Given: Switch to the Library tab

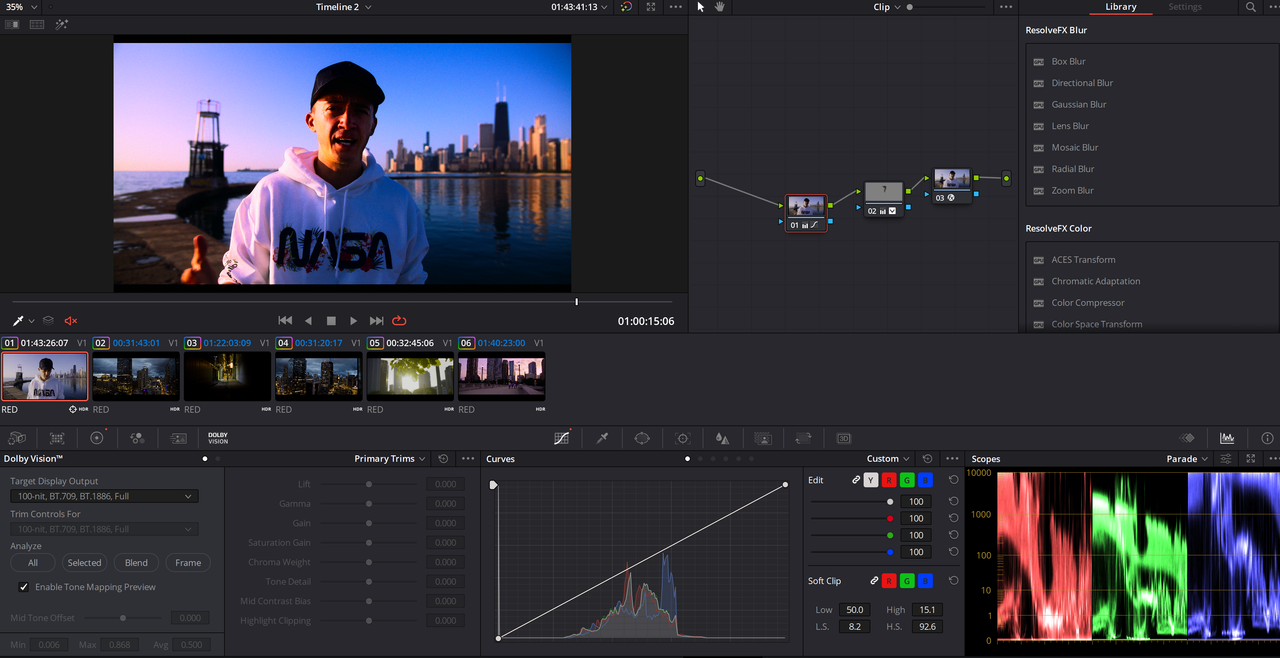Looking at the screenshot, I should tap(1120, 7).
